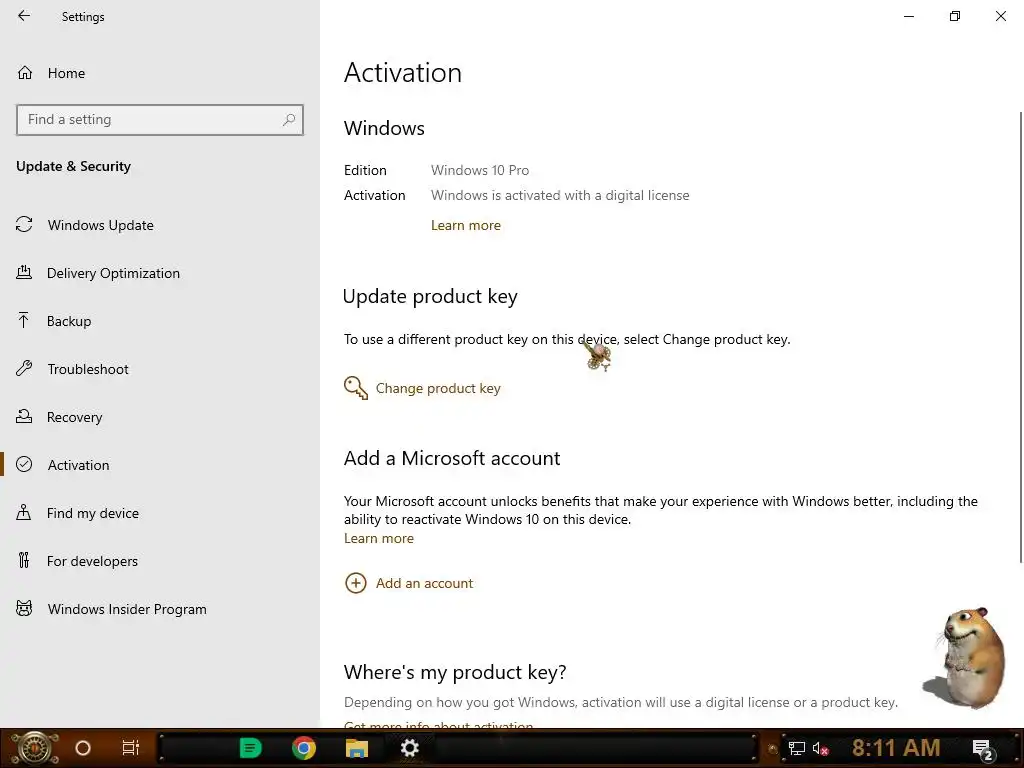Click the Where's my product key? heading
This screenshot has height=768, width=1024.
tap(455, 672)
